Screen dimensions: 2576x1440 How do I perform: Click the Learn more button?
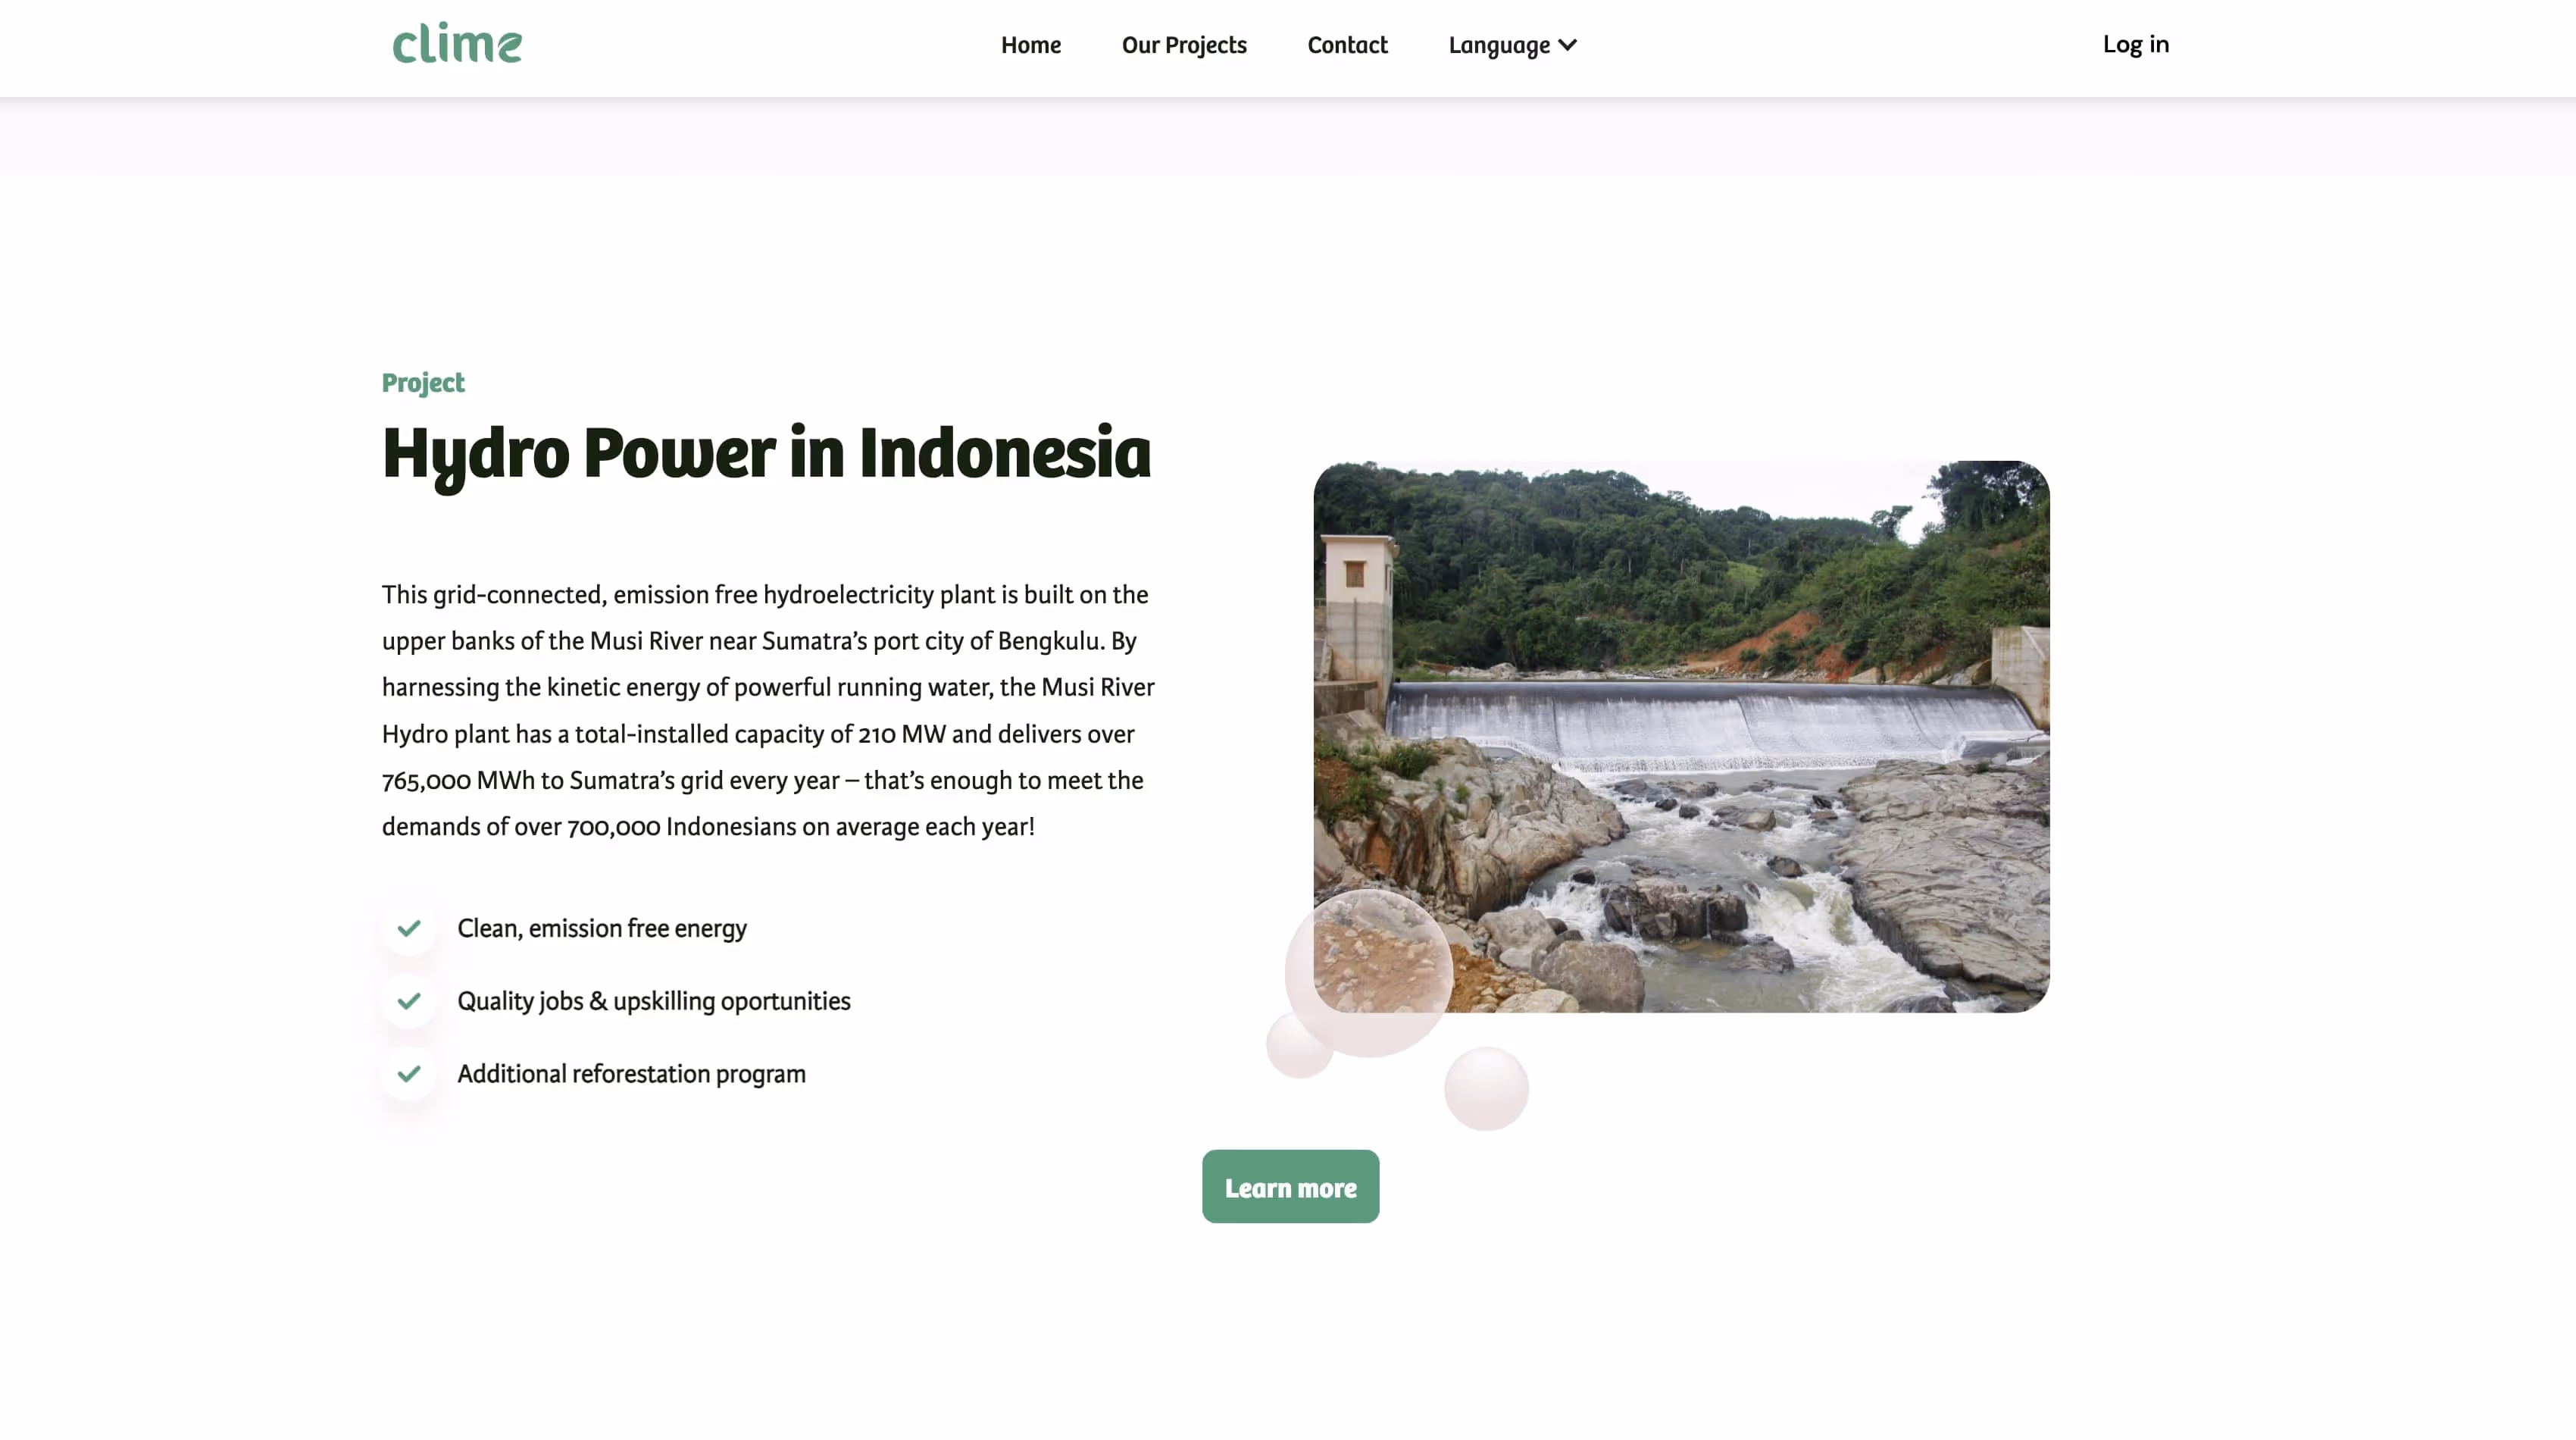(1290, 1186)
